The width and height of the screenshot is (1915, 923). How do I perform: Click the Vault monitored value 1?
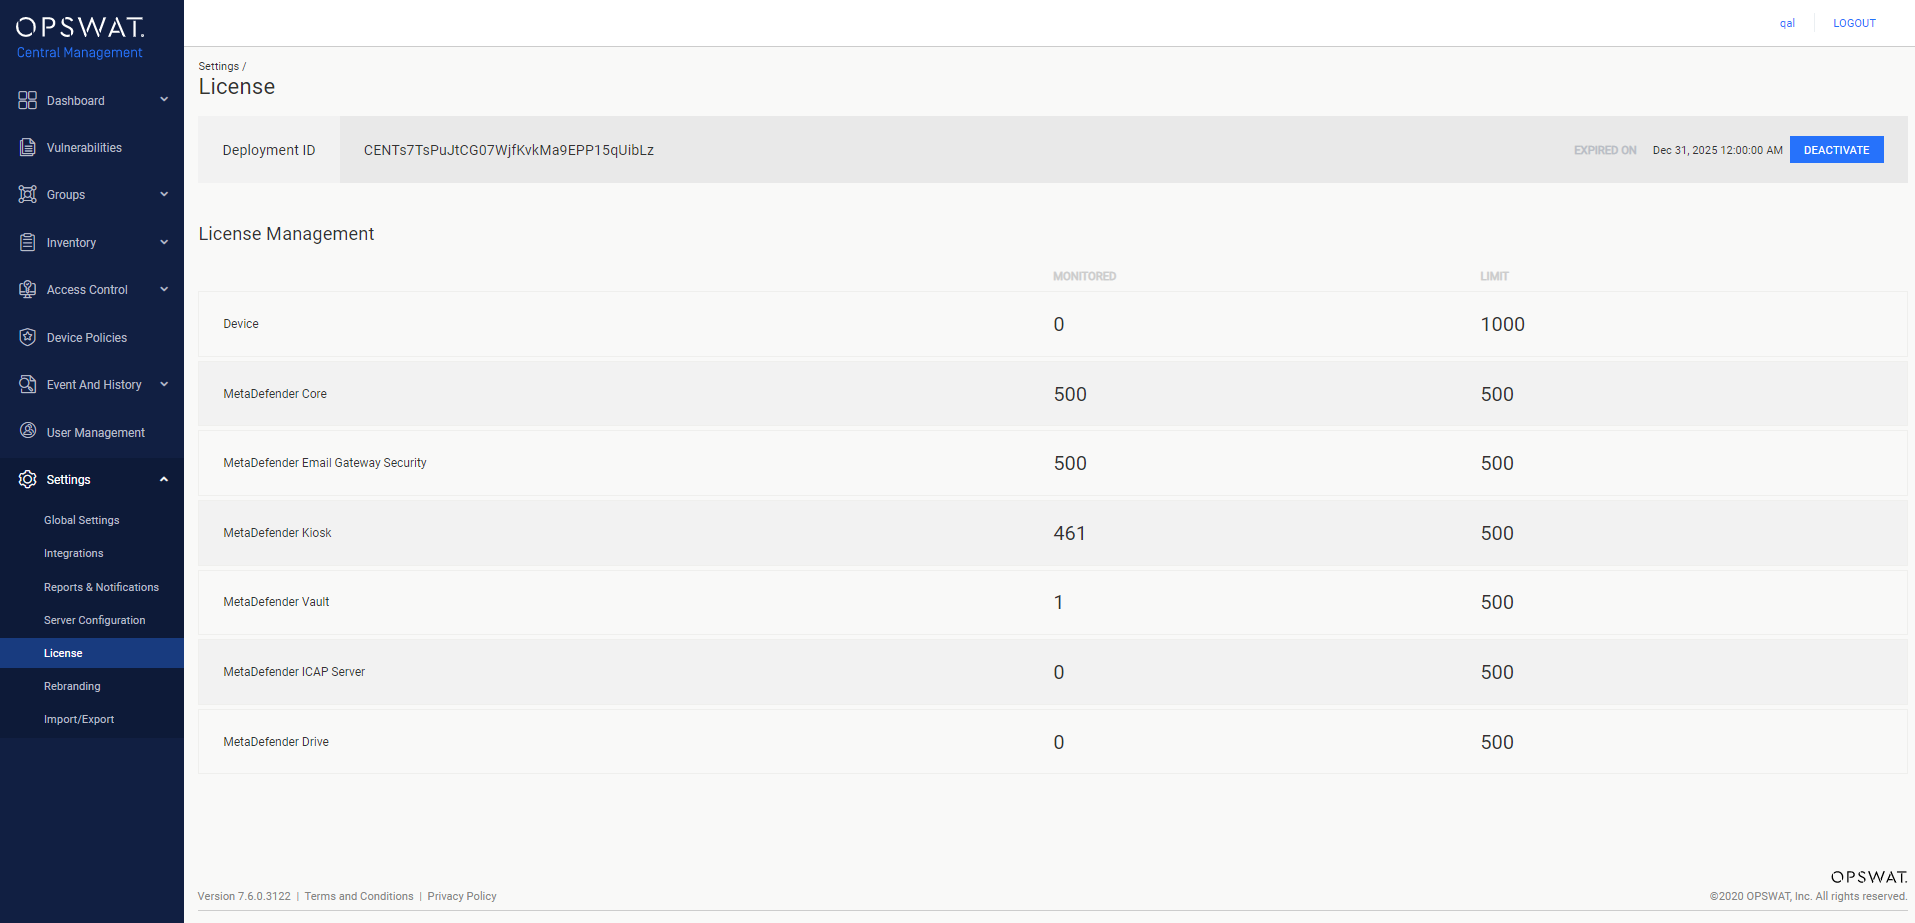1058,602
